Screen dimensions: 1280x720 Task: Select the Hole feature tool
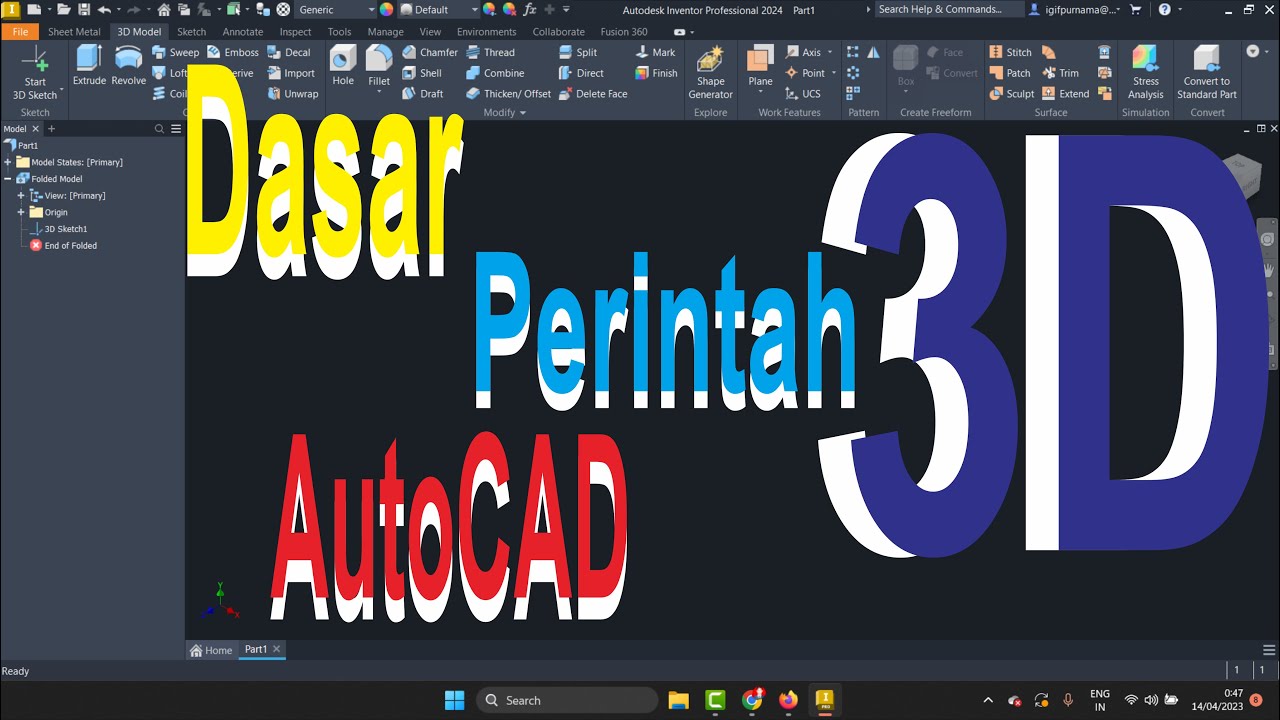pos(343,66)
